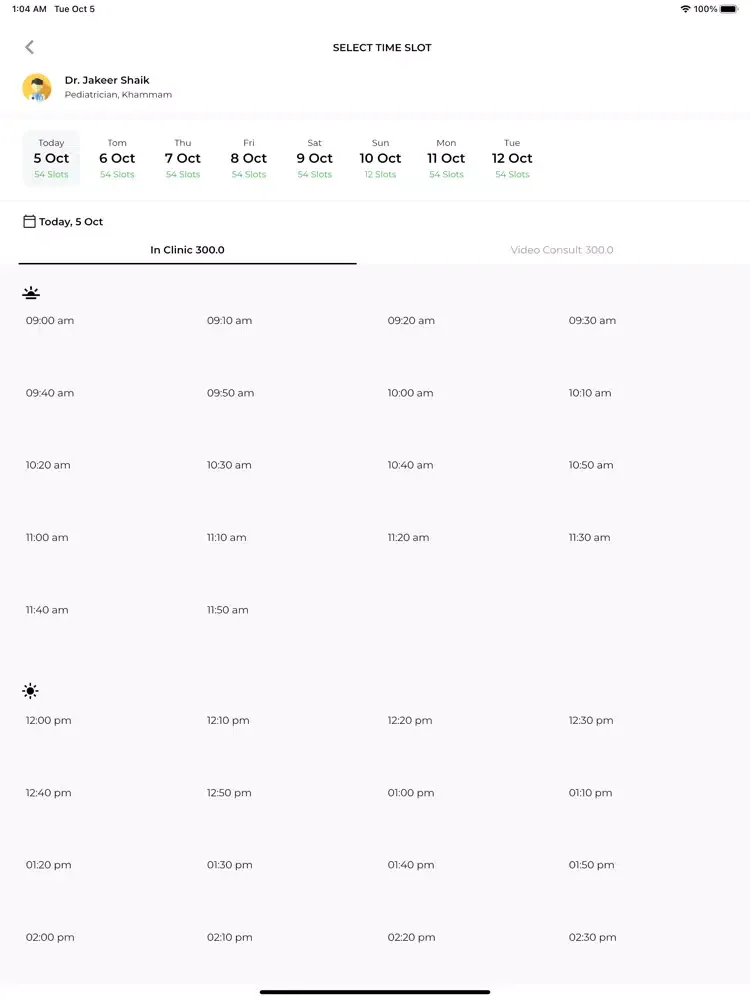750x1000 pixels.
Task: Choose the 09:10 am slot
Action: [x=230, y=321]
